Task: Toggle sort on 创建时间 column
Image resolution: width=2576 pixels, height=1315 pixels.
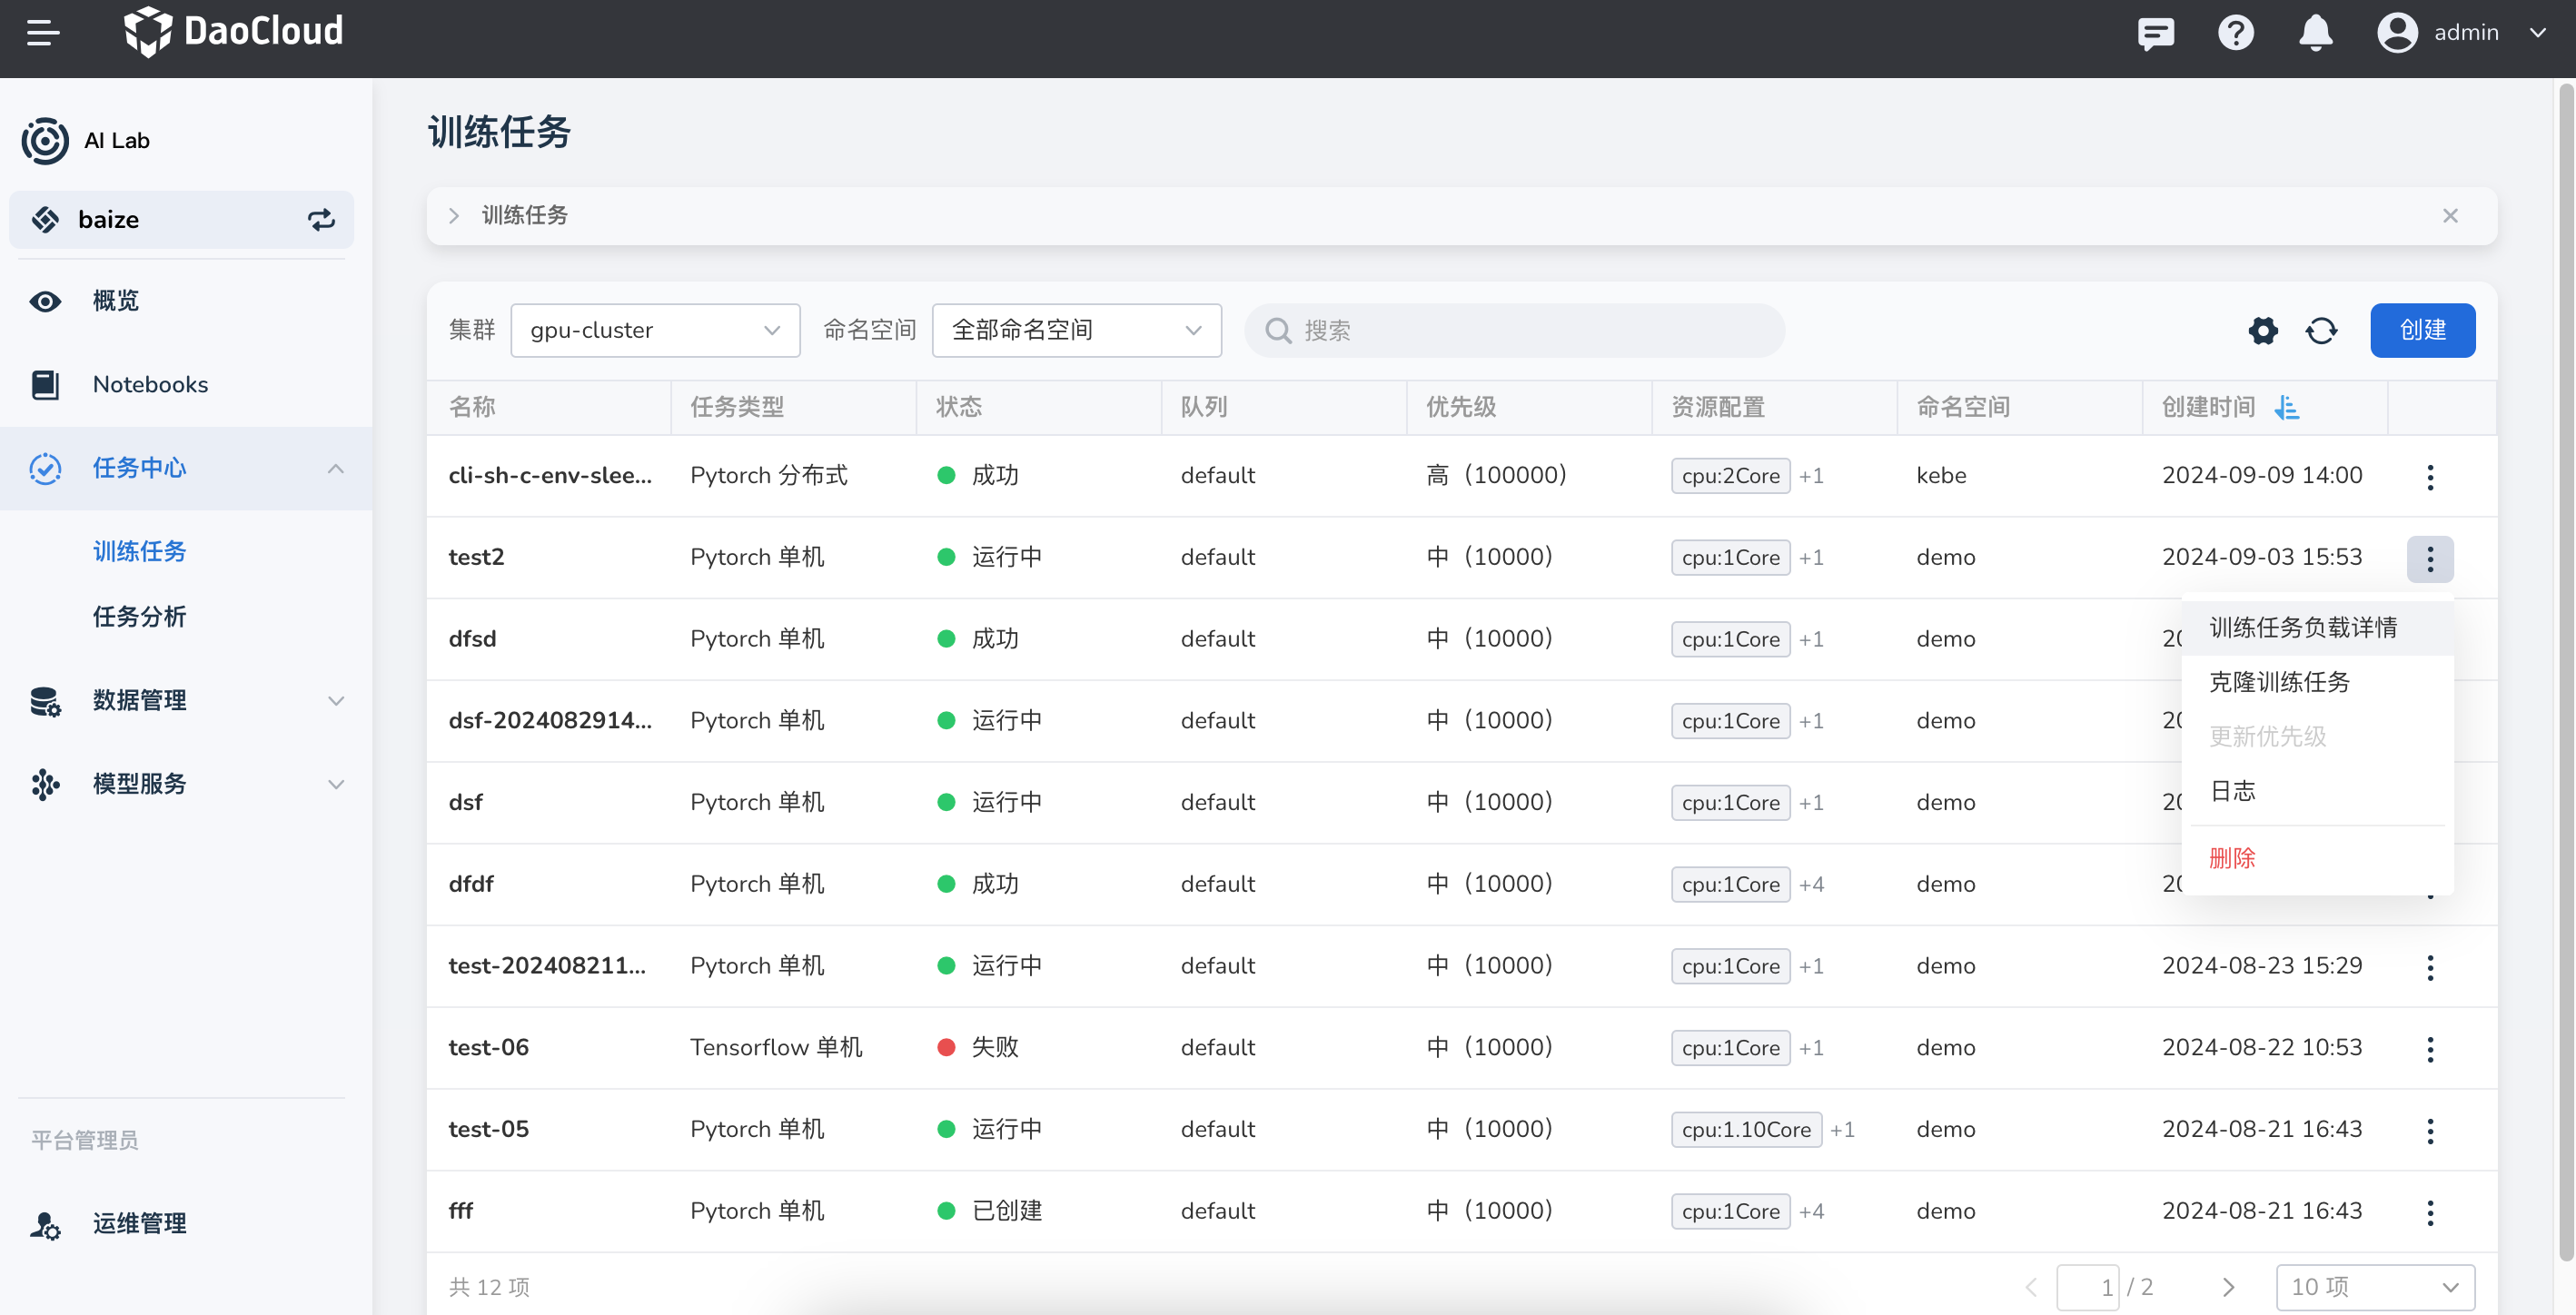Action: (x=2286, y=408)
